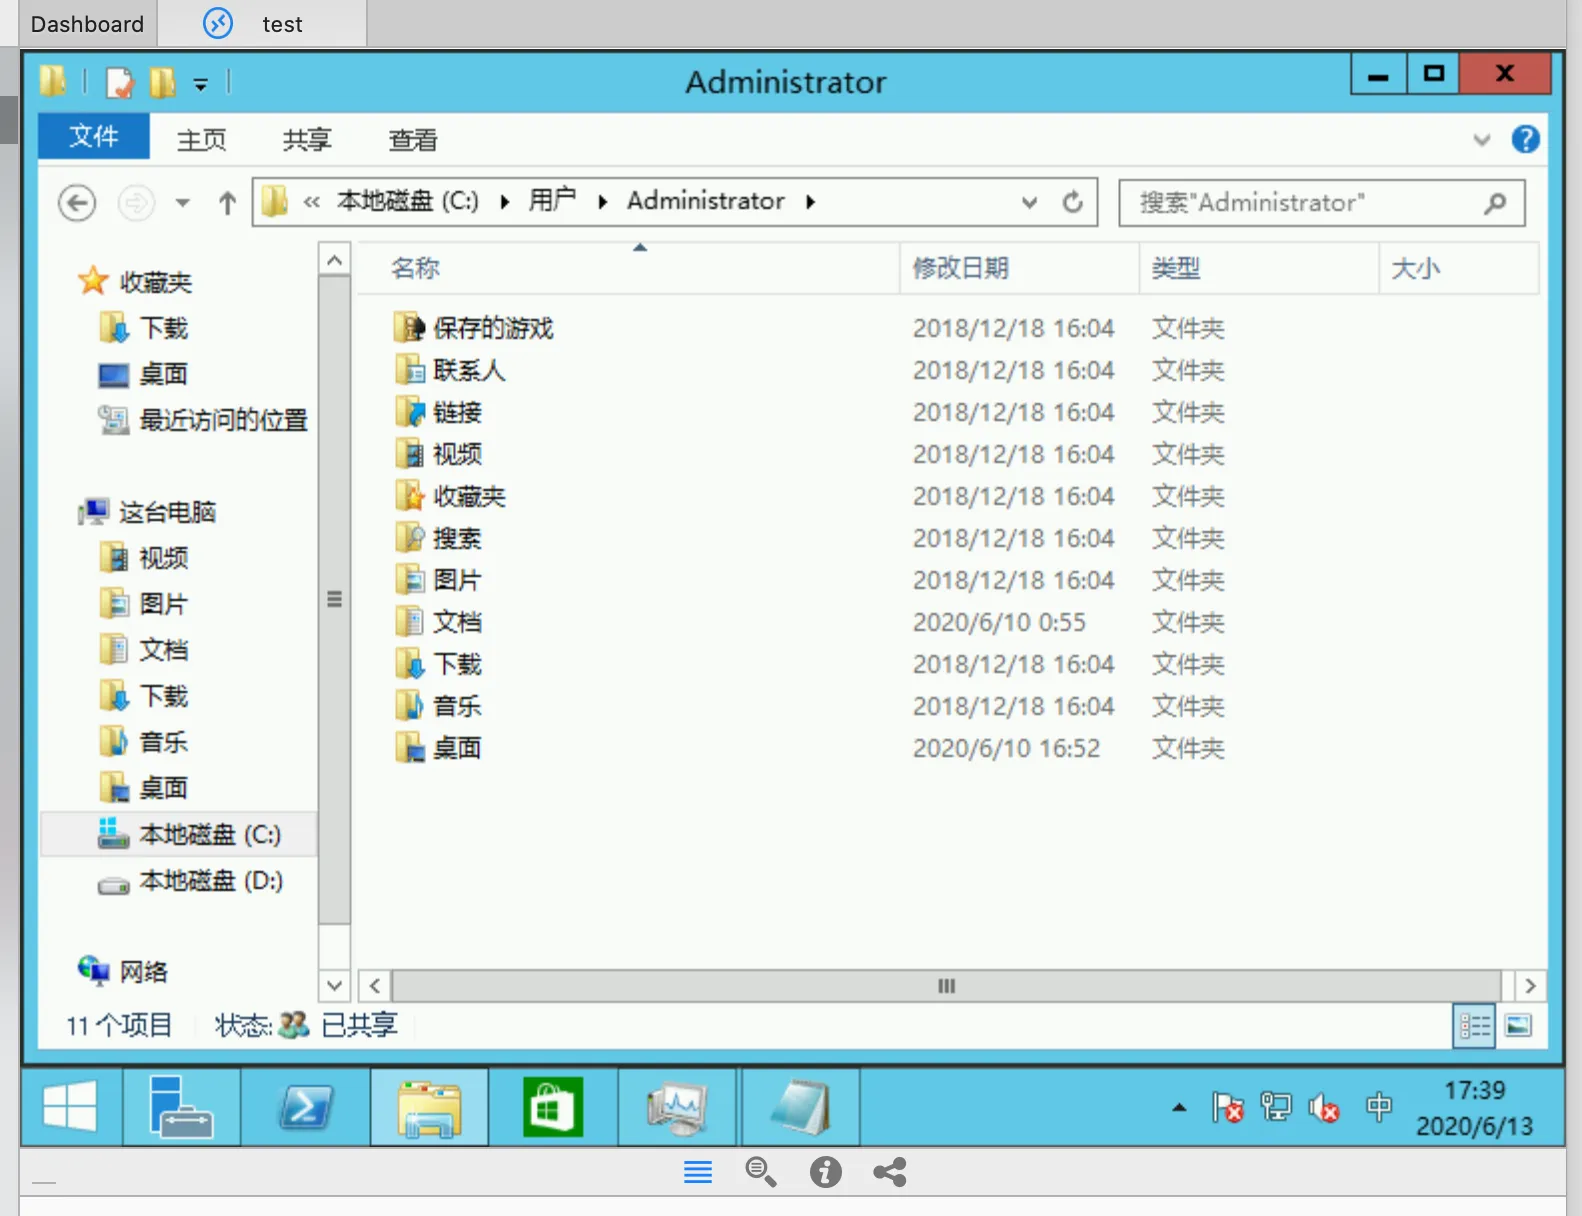The width and height of the screenshot is (1582, 1216).
Task: Select 本地磁盘 (D:) in navigation pane
Action: tap(210, 881)
